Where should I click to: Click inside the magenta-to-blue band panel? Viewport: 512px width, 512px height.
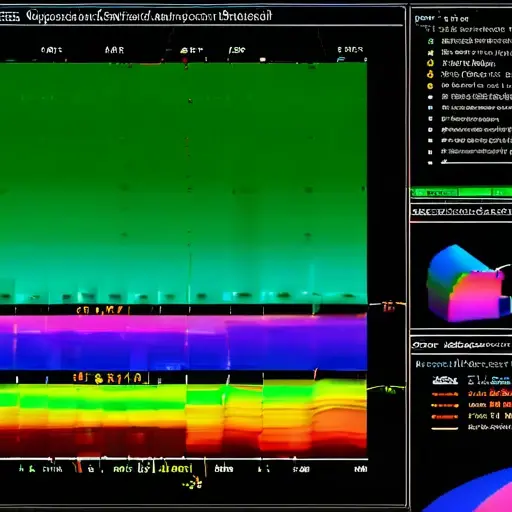tap(183, 343)
